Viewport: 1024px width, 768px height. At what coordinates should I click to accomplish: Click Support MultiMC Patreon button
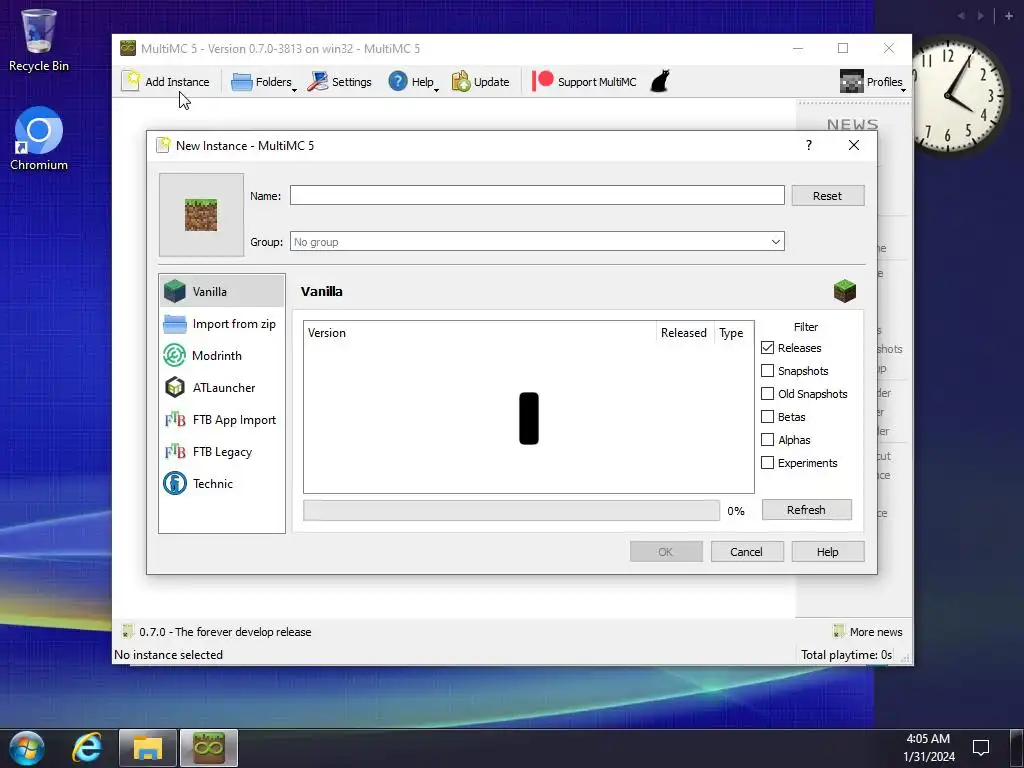[x=584, y=82]
